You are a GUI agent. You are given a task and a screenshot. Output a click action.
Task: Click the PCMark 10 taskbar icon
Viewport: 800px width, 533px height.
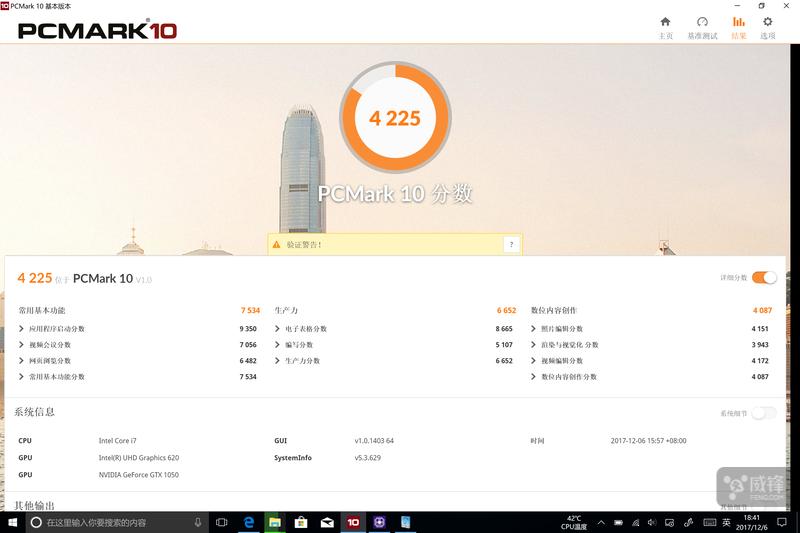pyautogui.click(x=353, y=522)
